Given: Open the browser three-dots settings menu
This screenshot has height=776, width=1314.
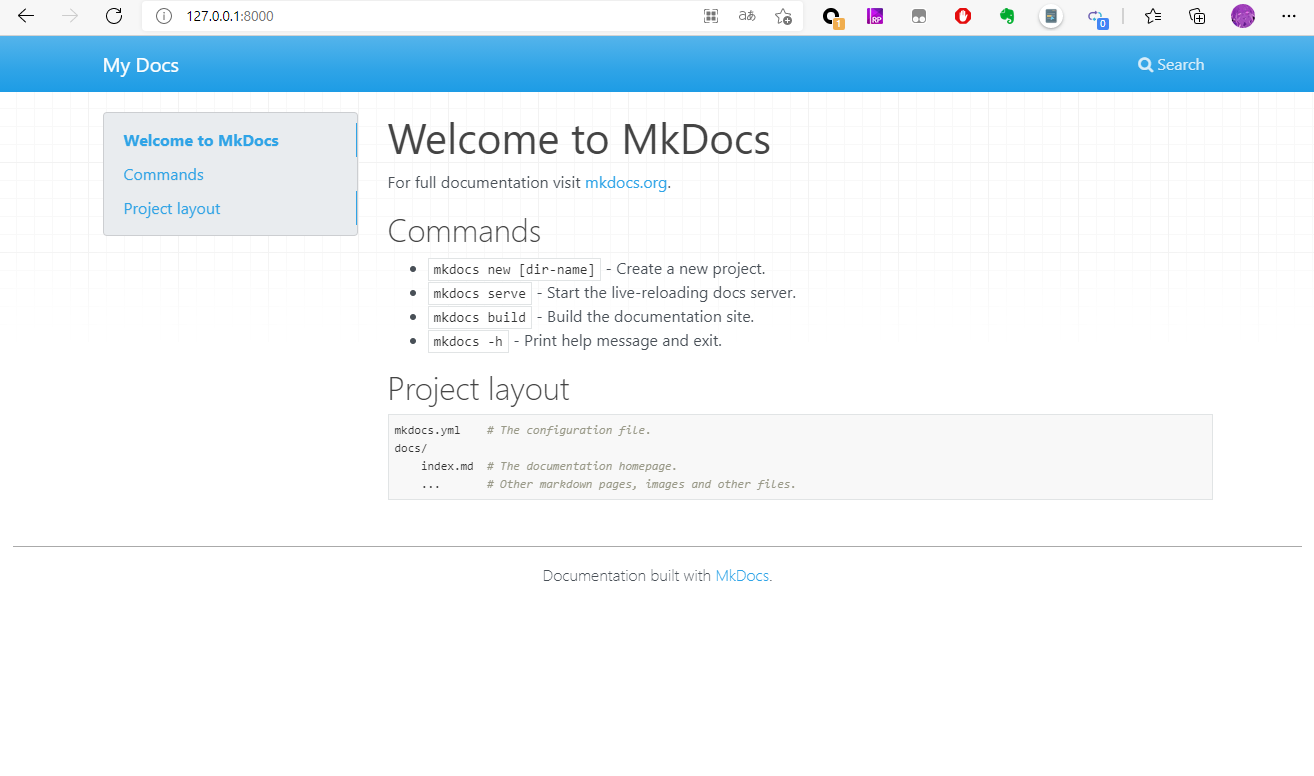Looking at the screenshot, I should click(1288, 16).
